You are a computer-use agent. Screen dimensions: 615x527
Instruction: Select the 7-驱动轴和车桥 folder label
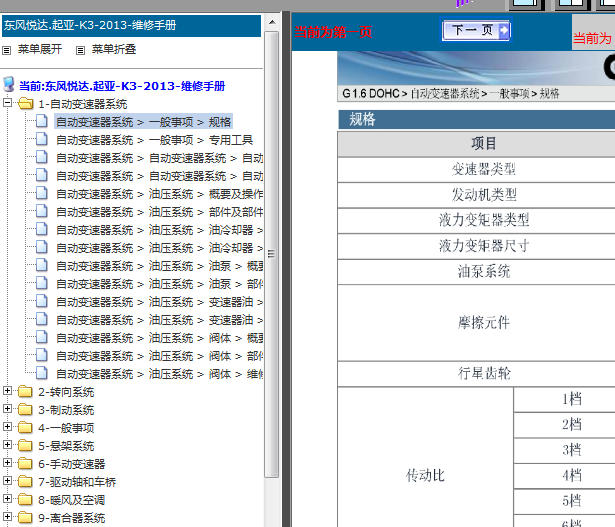point(77,482)
